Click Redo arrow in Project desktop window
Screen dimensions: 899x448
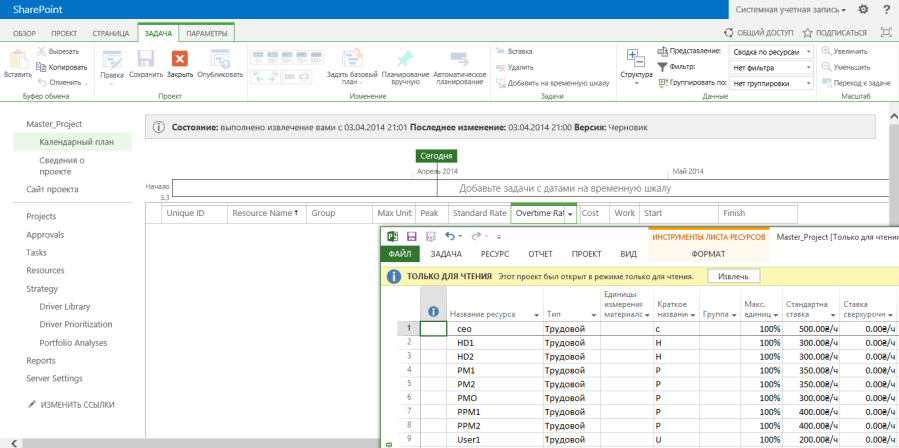click(476, 236)
